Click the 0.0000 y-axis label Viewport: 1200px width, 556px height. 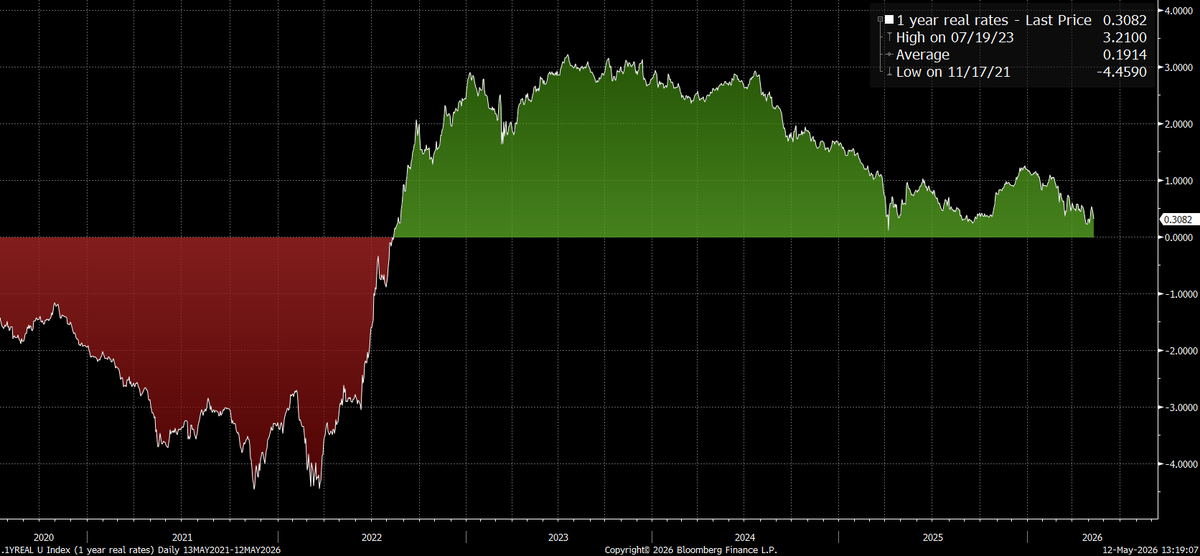point(1177,238)
